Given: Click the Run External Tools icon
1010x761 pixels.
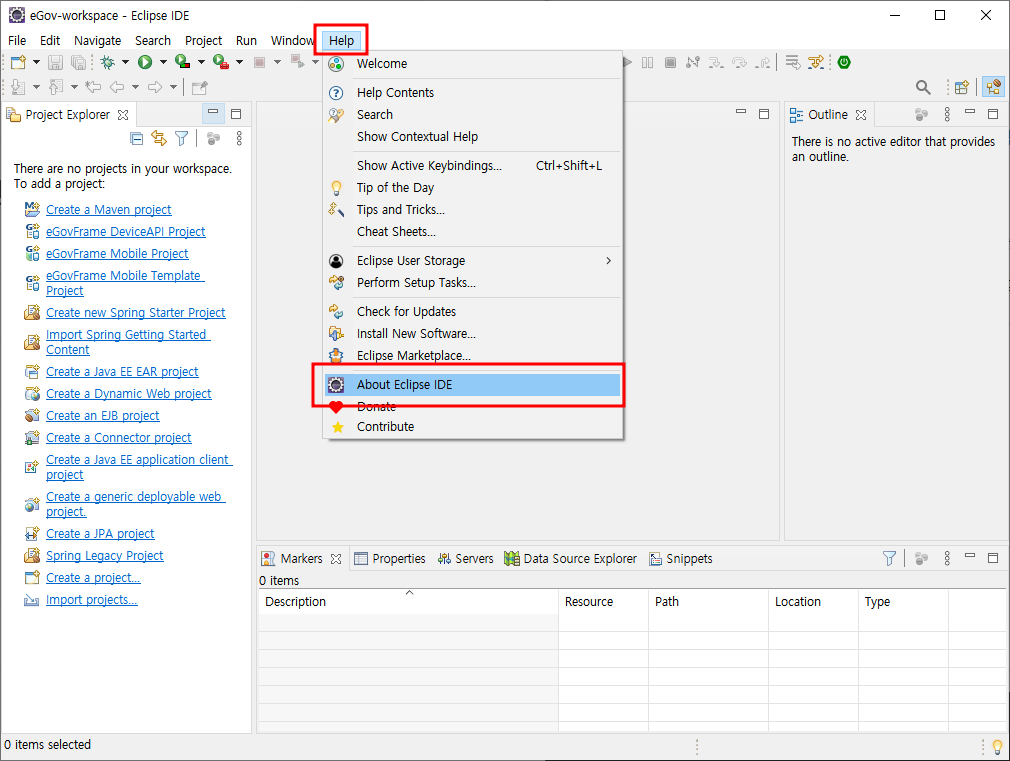Looking at the screenshot, I should coord(221,63).
